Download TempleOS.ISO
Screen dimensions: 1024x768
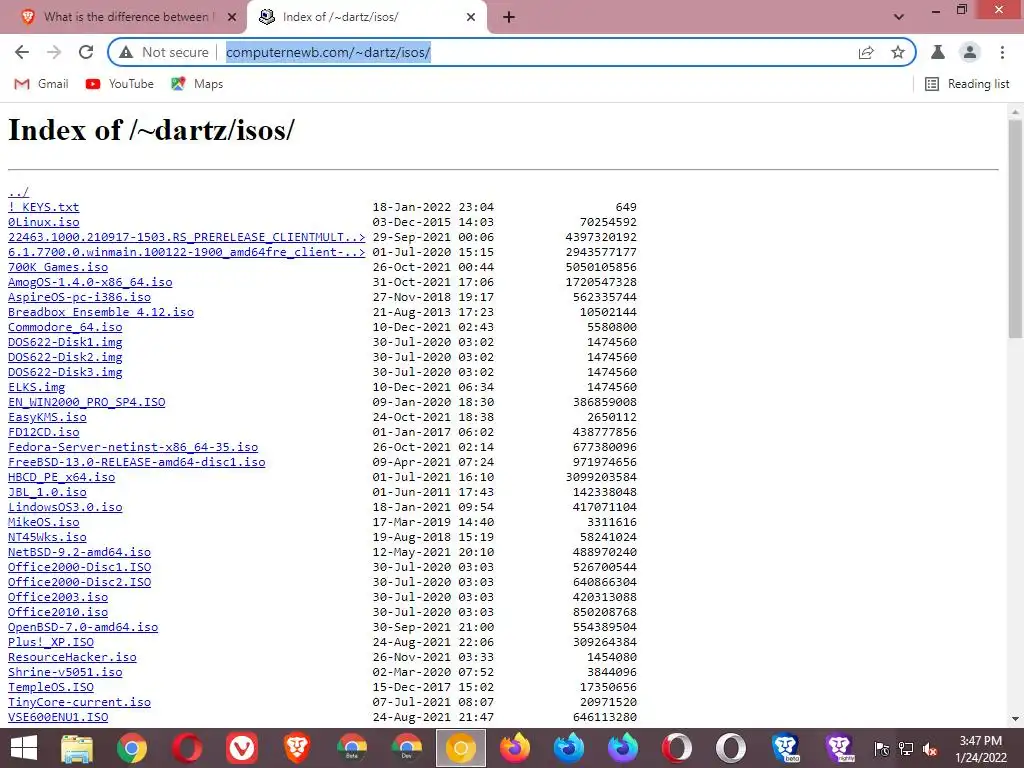[x=50, y=688]
